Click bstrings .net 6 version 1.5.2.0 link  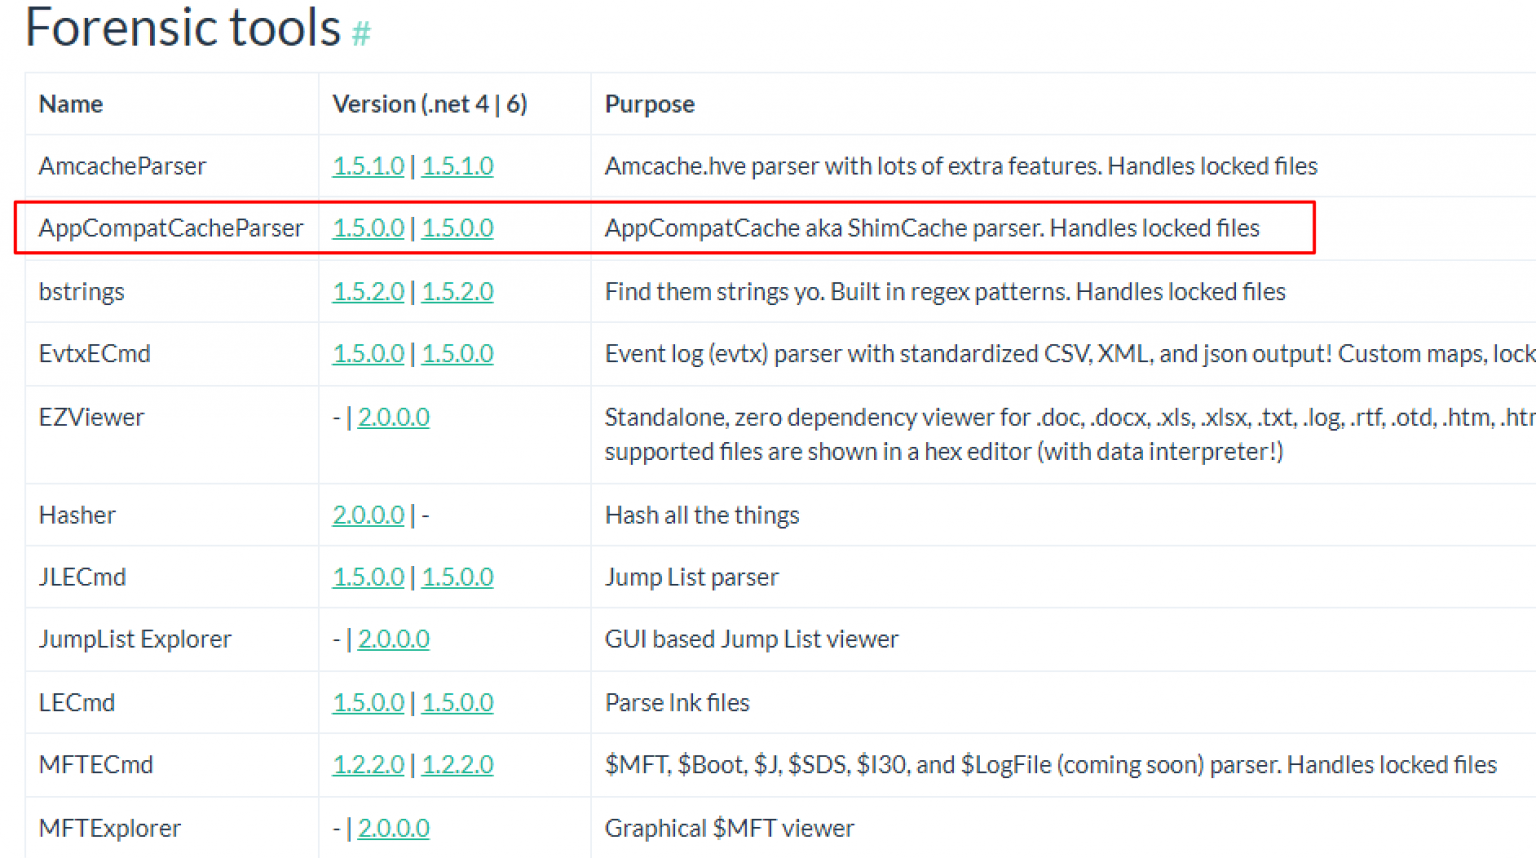point(457,292)
